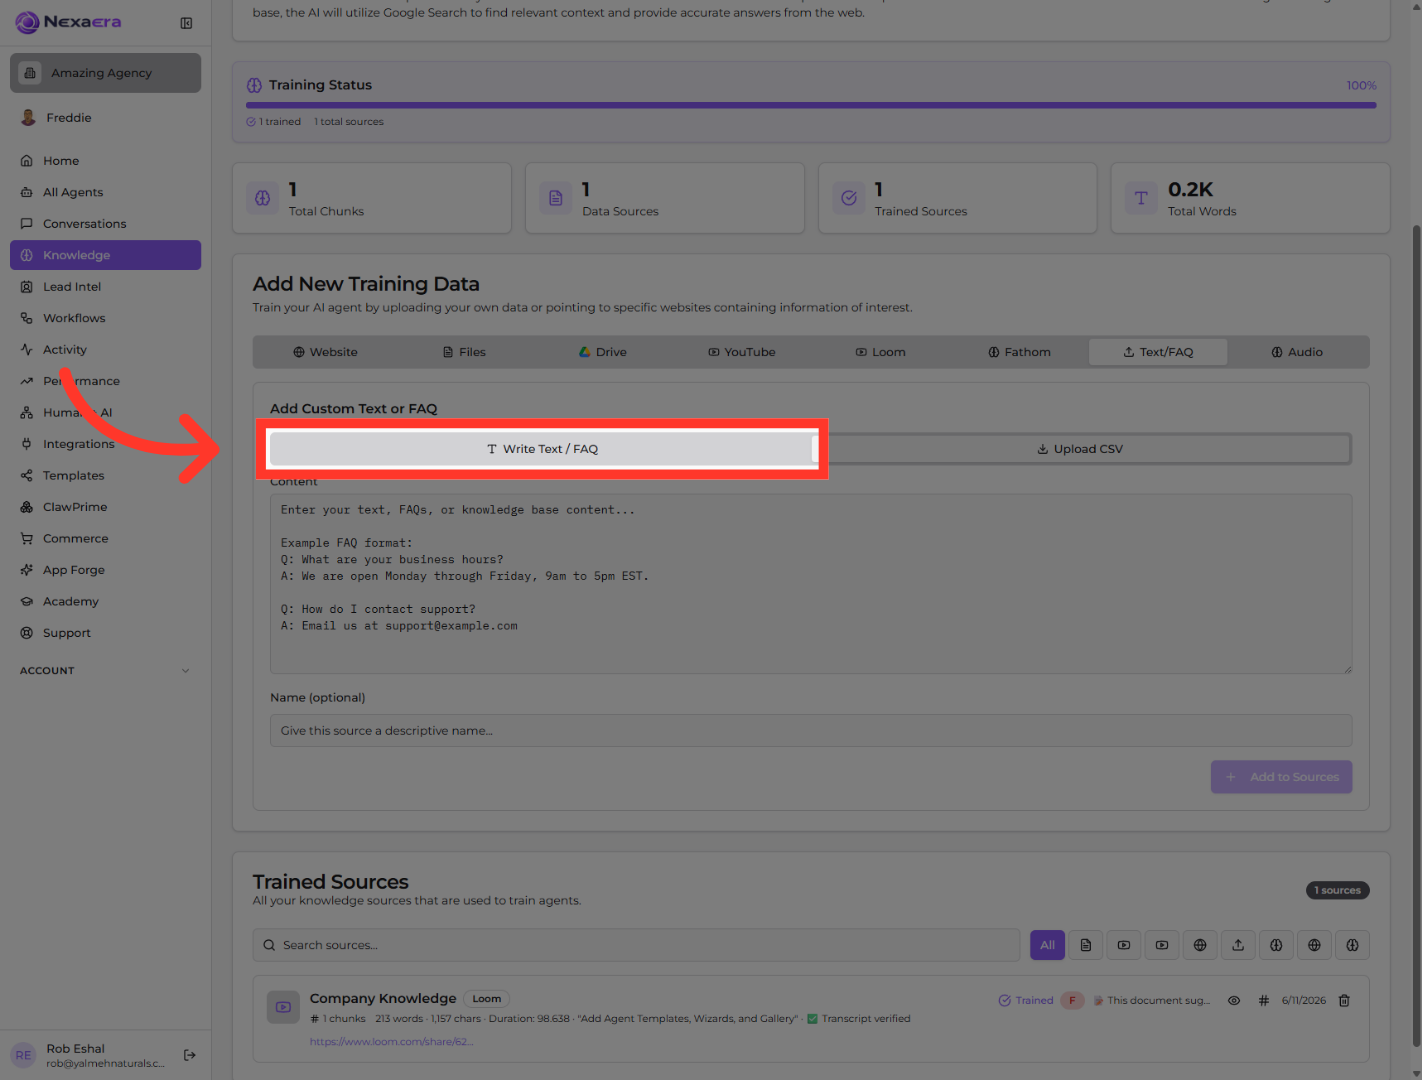Select the YouTube tab
This screenshot has height=1080, width=1422.
tap(742, 352)
